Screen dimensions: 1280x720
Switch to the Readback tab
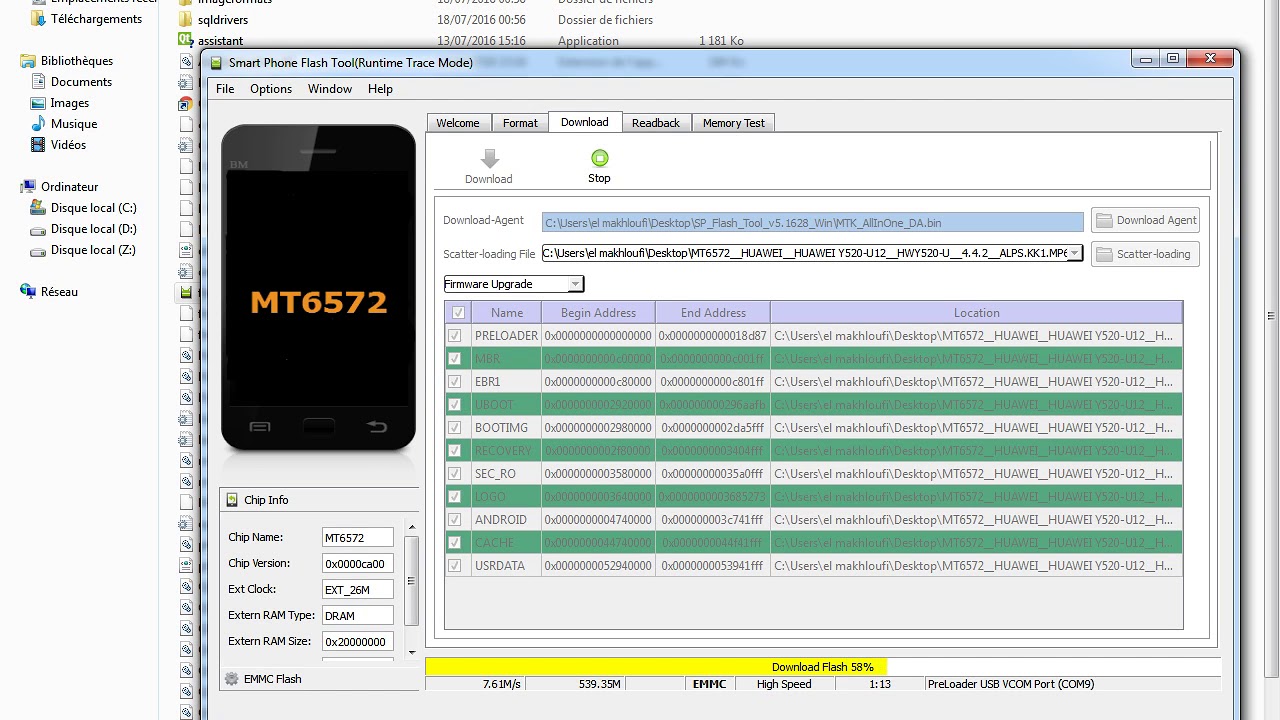[656, 123]
